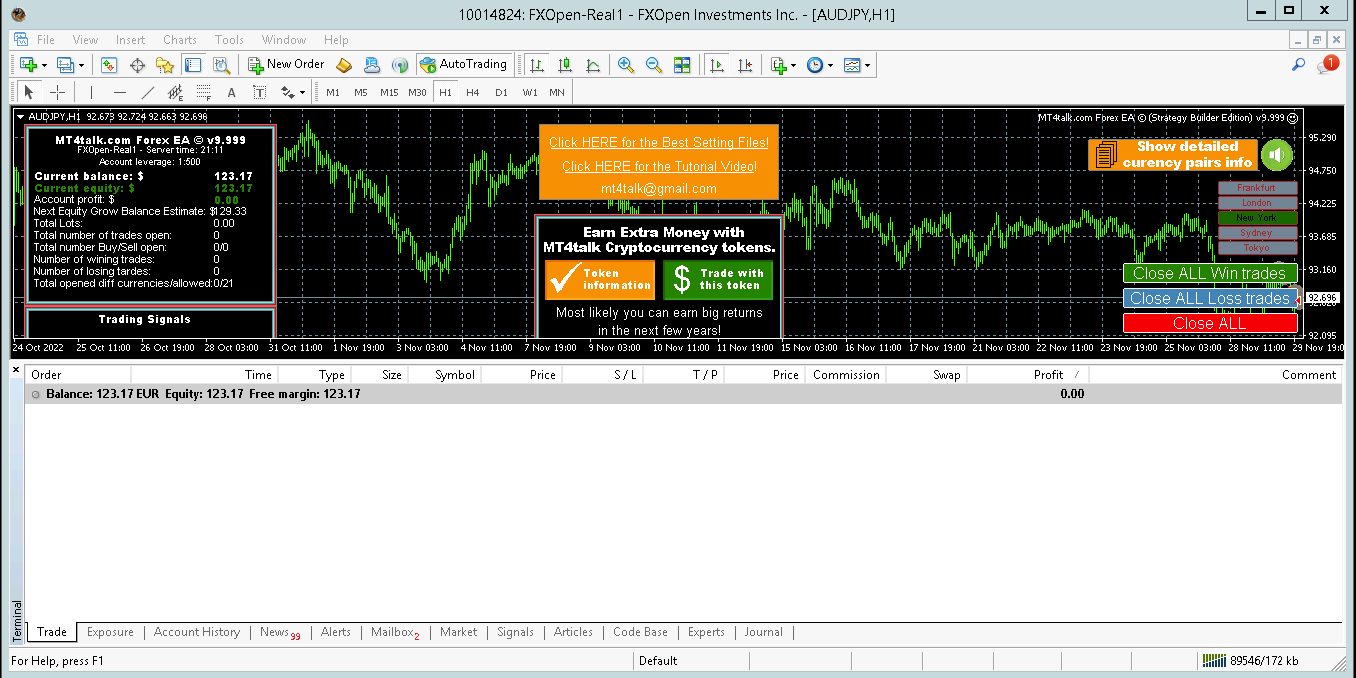Open the Best Setting Files link
This screenshot has height=678, width=1356.
(659, 142)
